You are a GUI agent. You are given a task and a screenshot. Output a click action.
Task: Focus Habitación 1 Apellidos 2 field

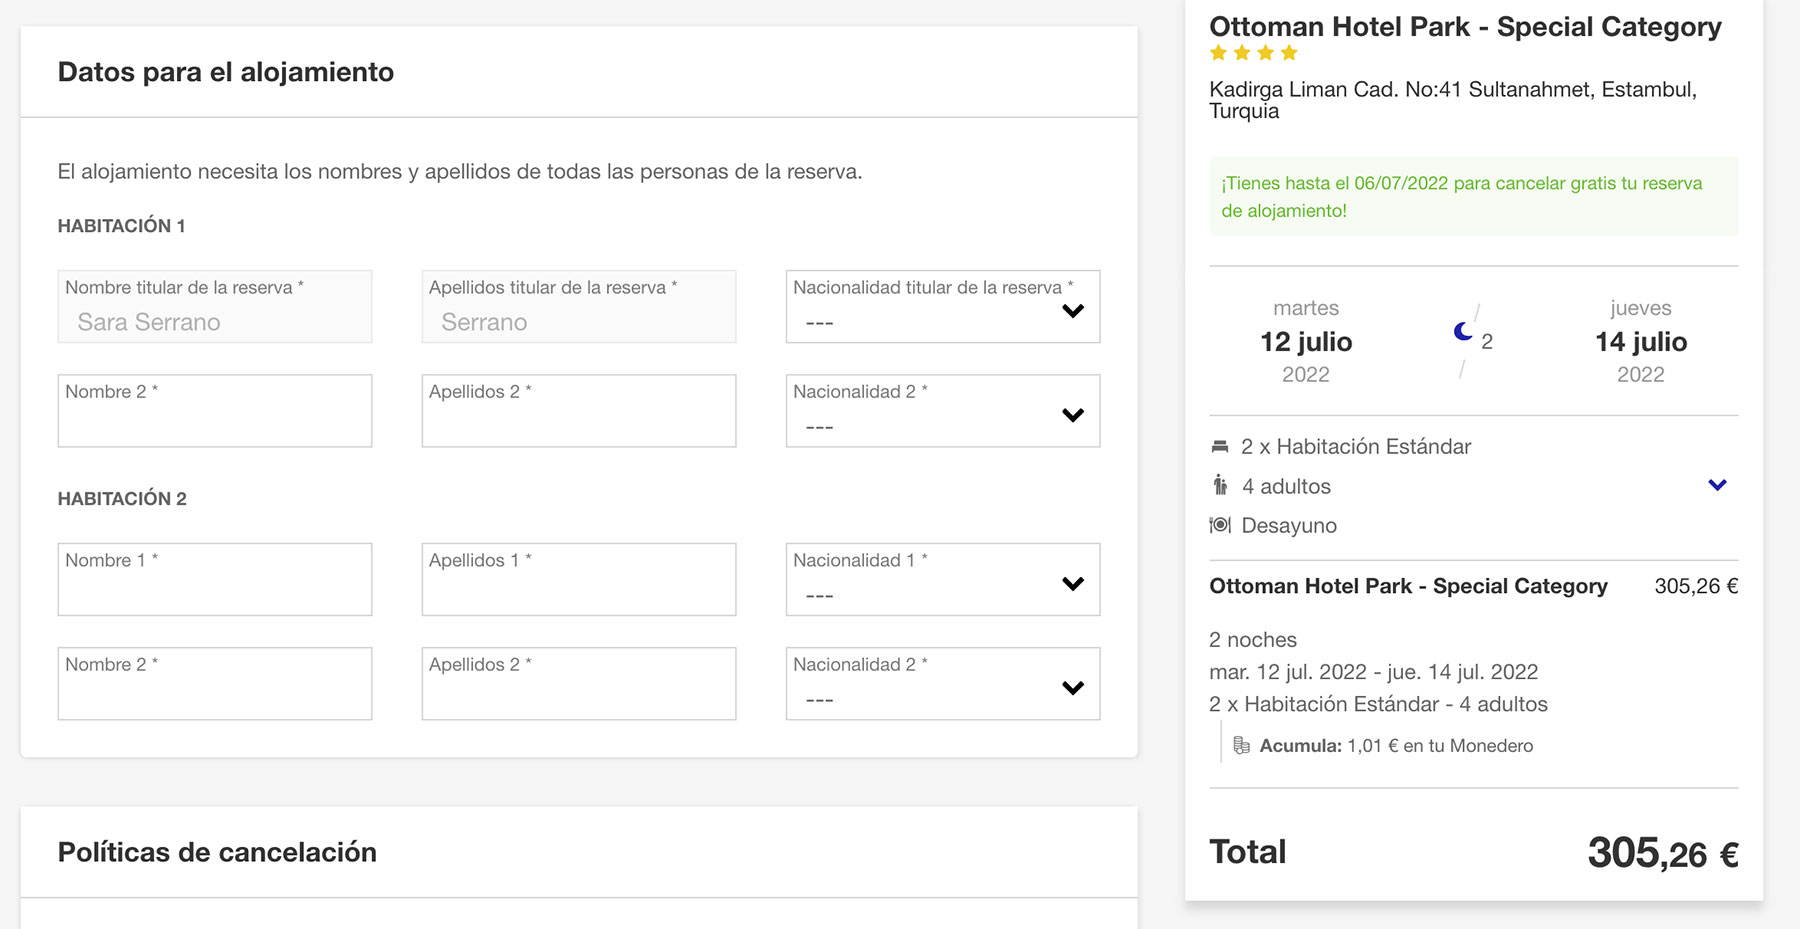[x=579, y=410]
